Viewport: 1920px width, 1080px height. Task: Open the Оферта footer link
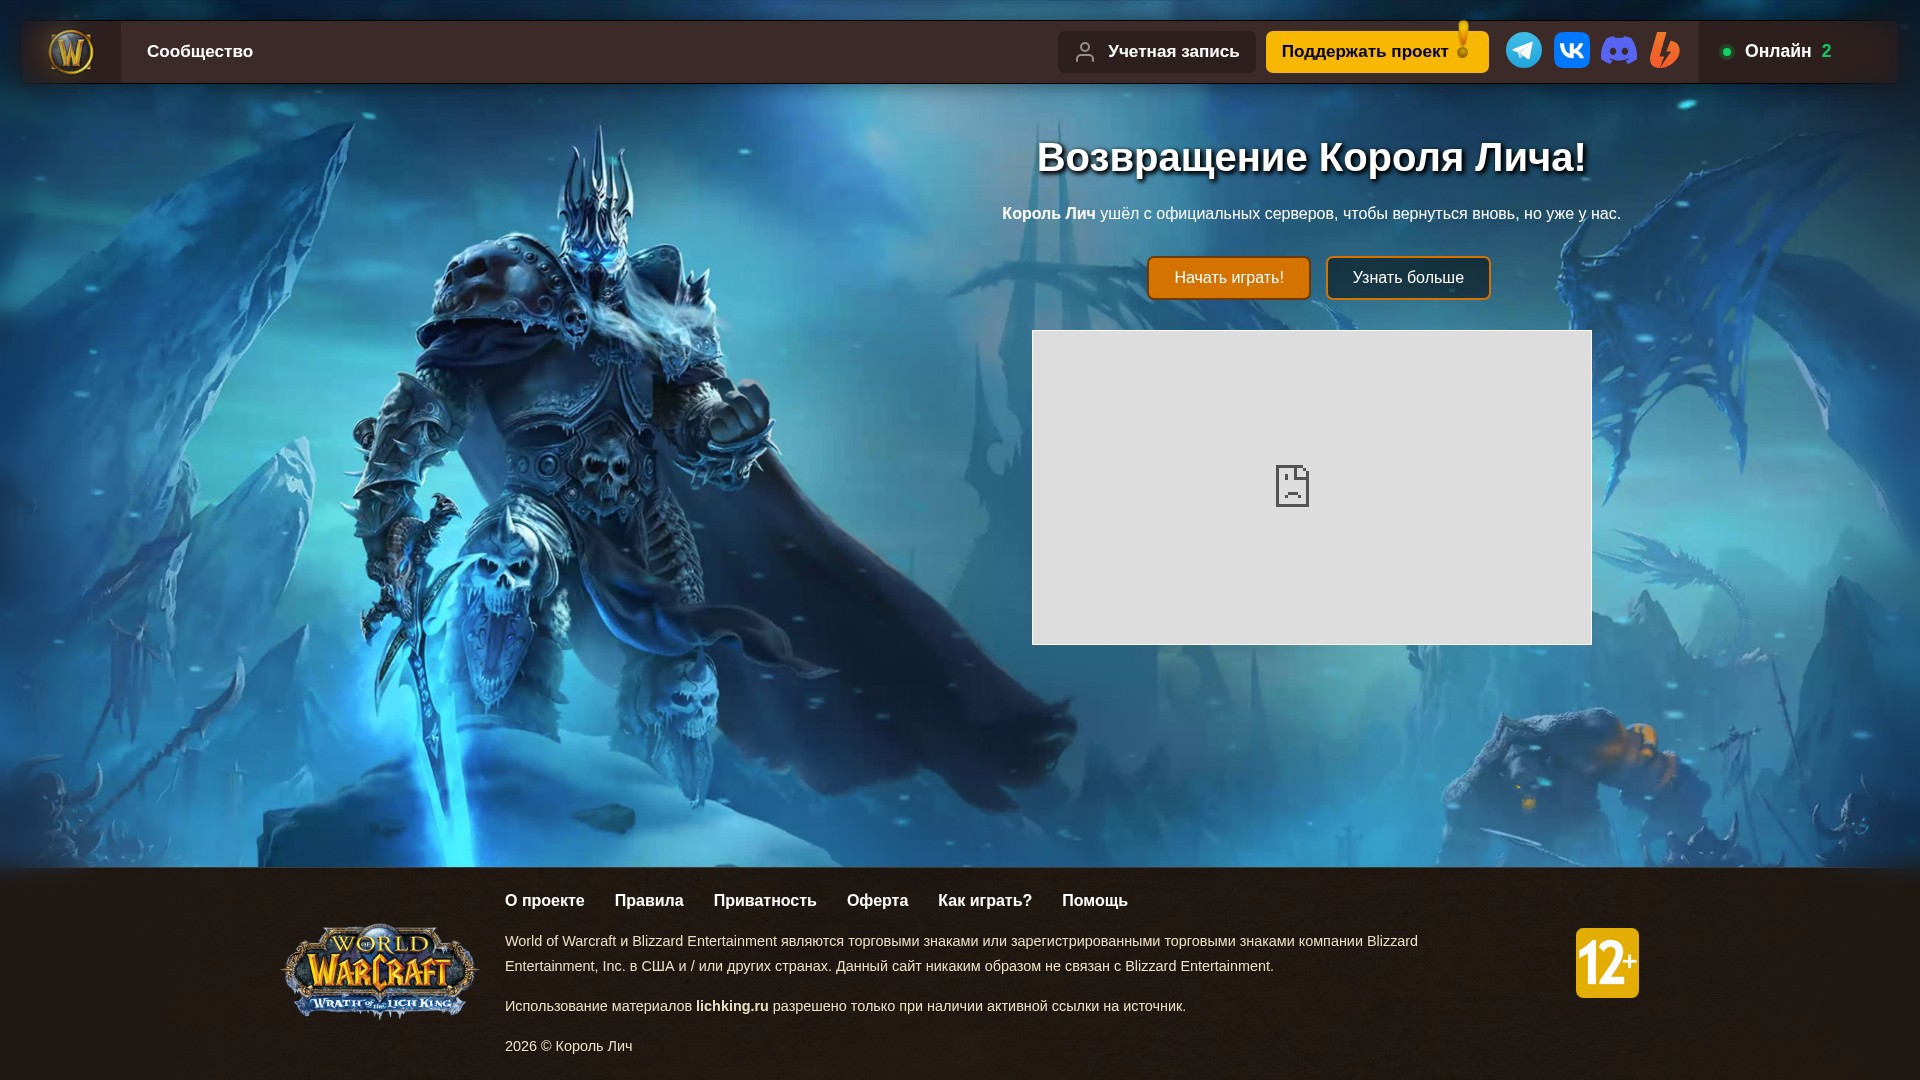[x=877, y=901]
